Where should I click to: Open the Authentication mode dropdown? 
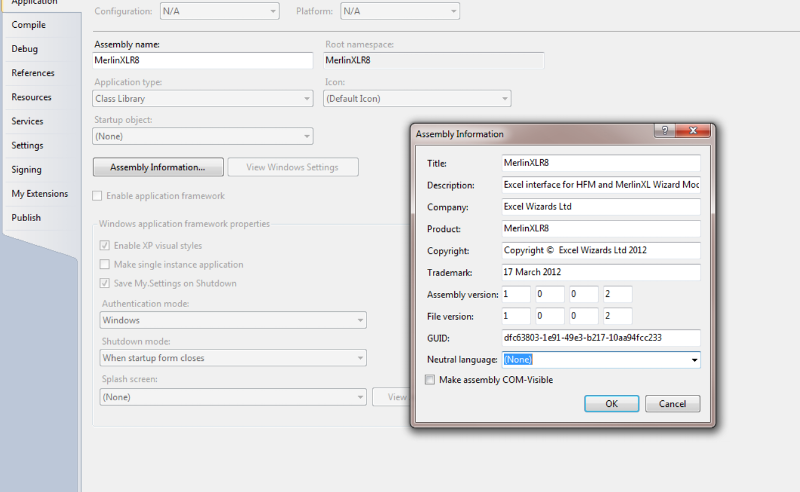[x=233, y=320]
